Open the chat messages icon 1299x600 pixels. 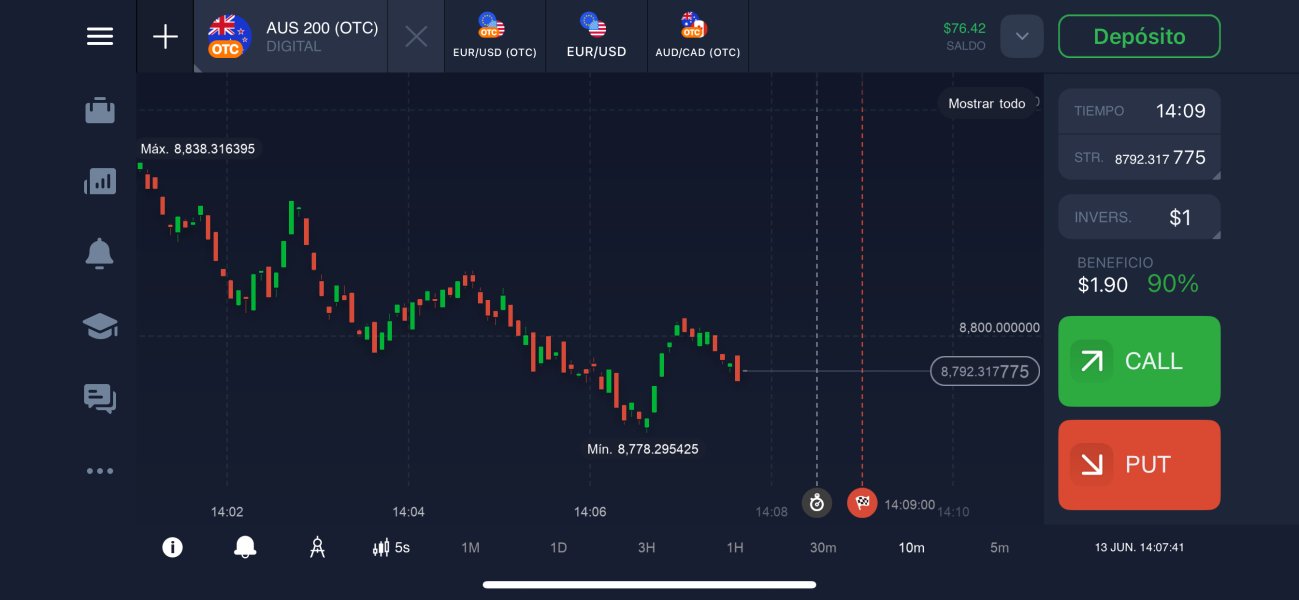pyautogui.click(x=100, y=398)
